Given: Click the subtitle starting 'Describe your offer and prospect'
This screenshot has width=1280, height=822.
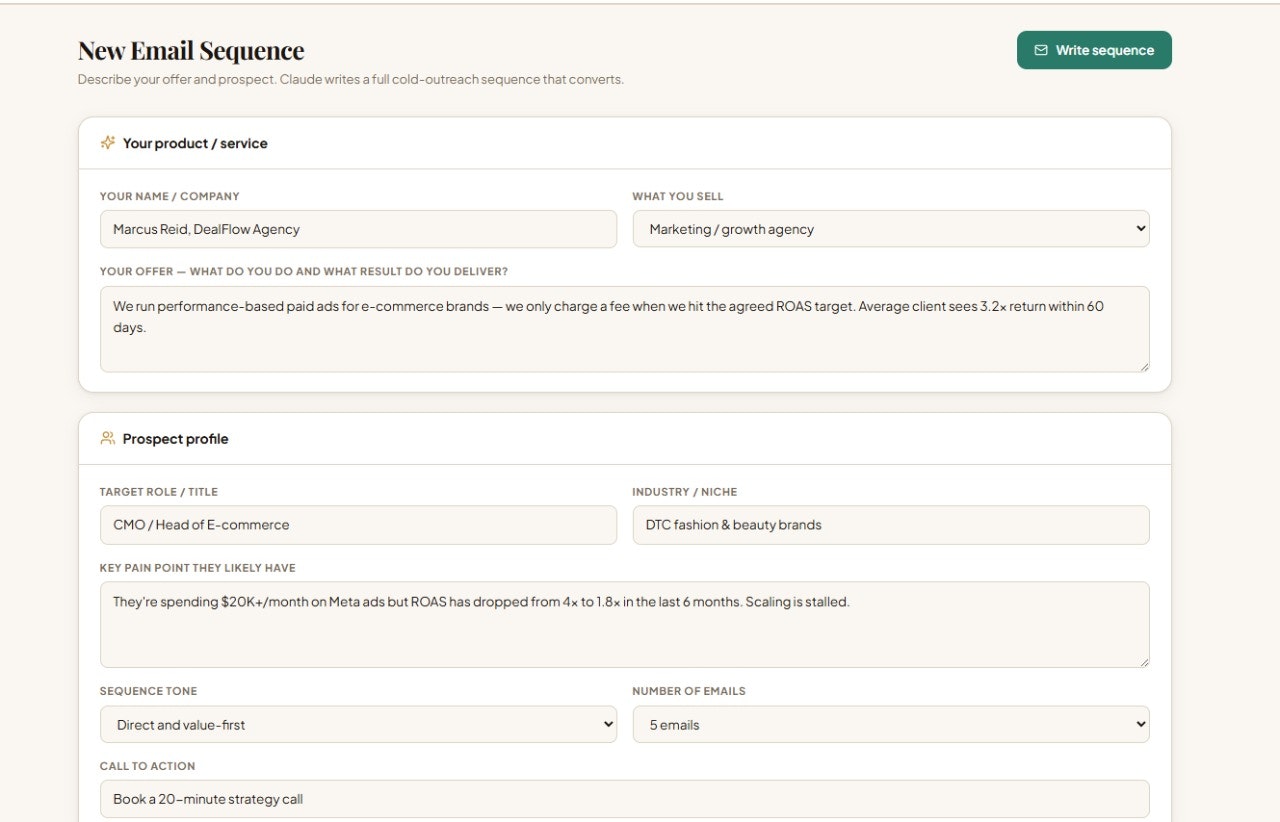Looking at the screenshot, I should 351,79.
